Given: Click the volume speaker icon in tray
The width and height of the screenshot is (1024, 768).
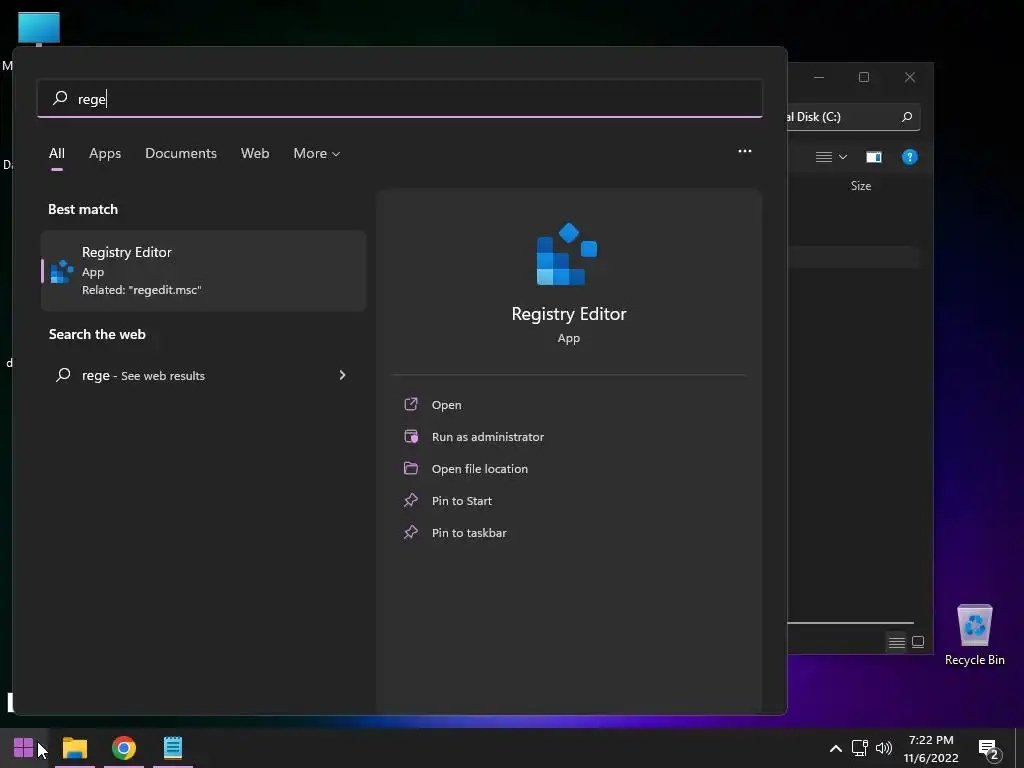Looking at the screenshot, I should pos(884,748).
